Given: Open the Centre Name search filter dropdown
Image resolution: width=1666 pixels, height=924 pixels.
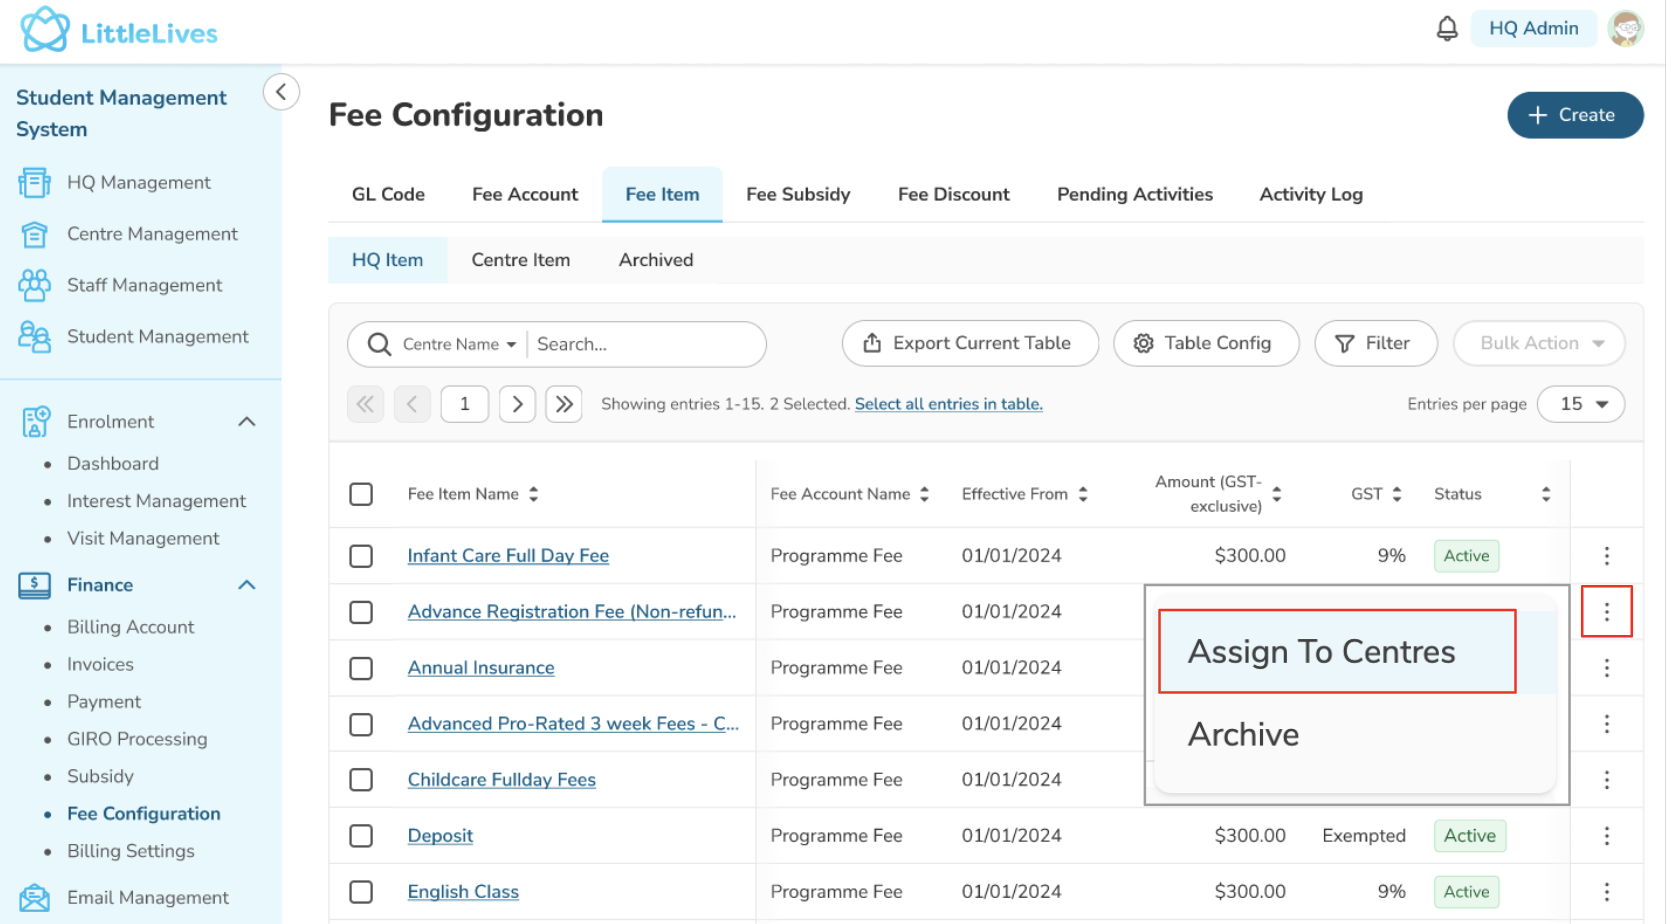Looking at the screenshot, I should point(459,344).
